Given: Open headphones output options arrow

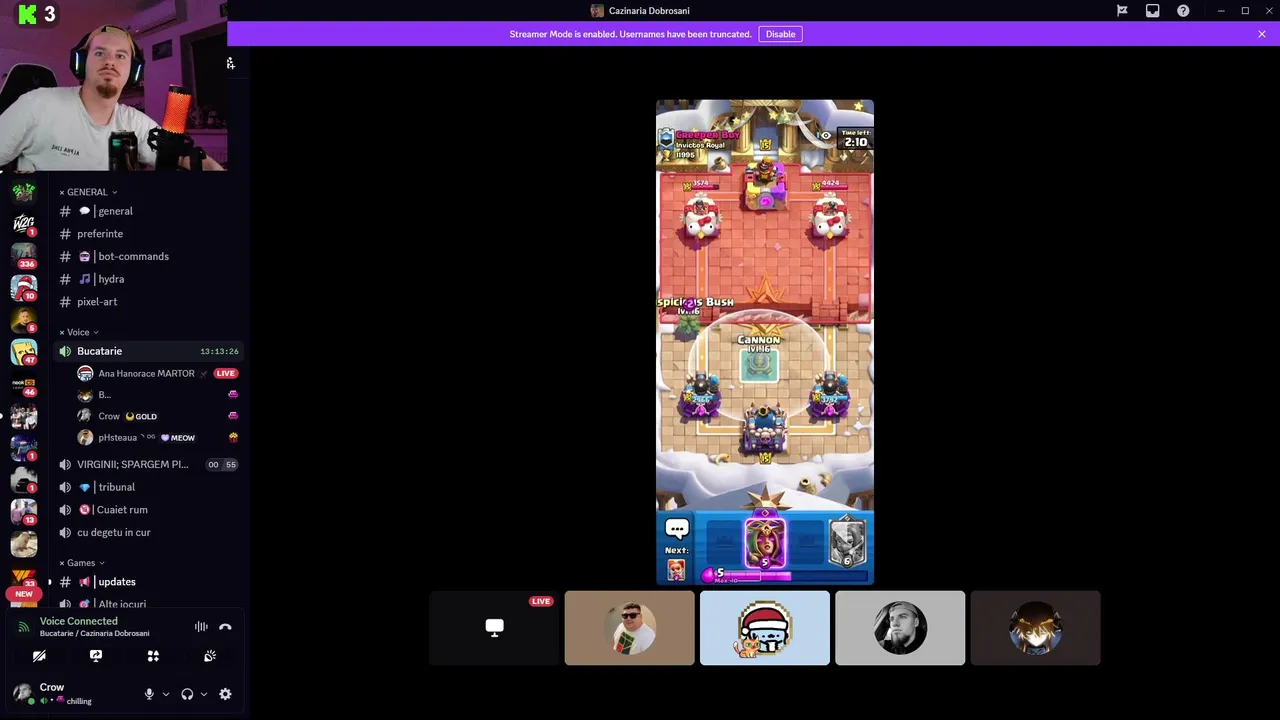Looking at the screenshot, I should tap(204, 694).
